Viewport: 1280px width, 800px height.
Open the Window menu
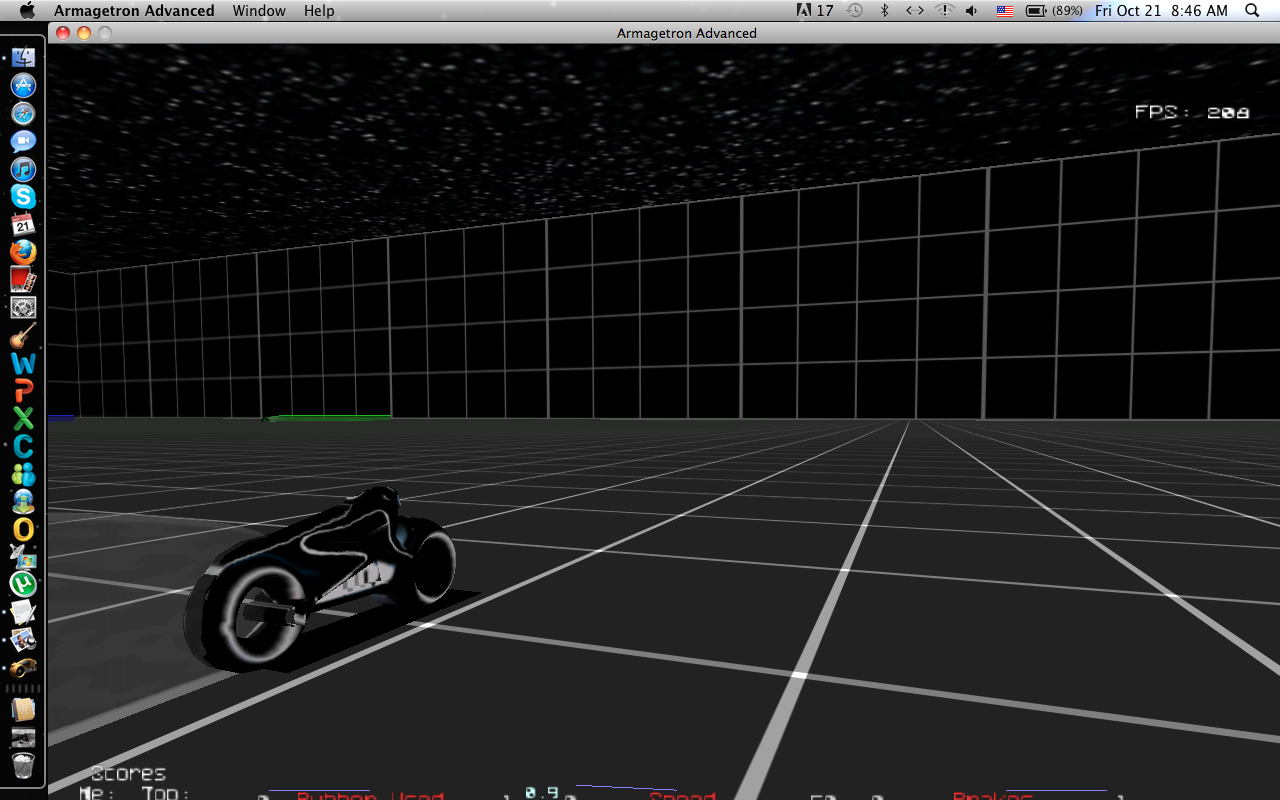coord(259,11)
